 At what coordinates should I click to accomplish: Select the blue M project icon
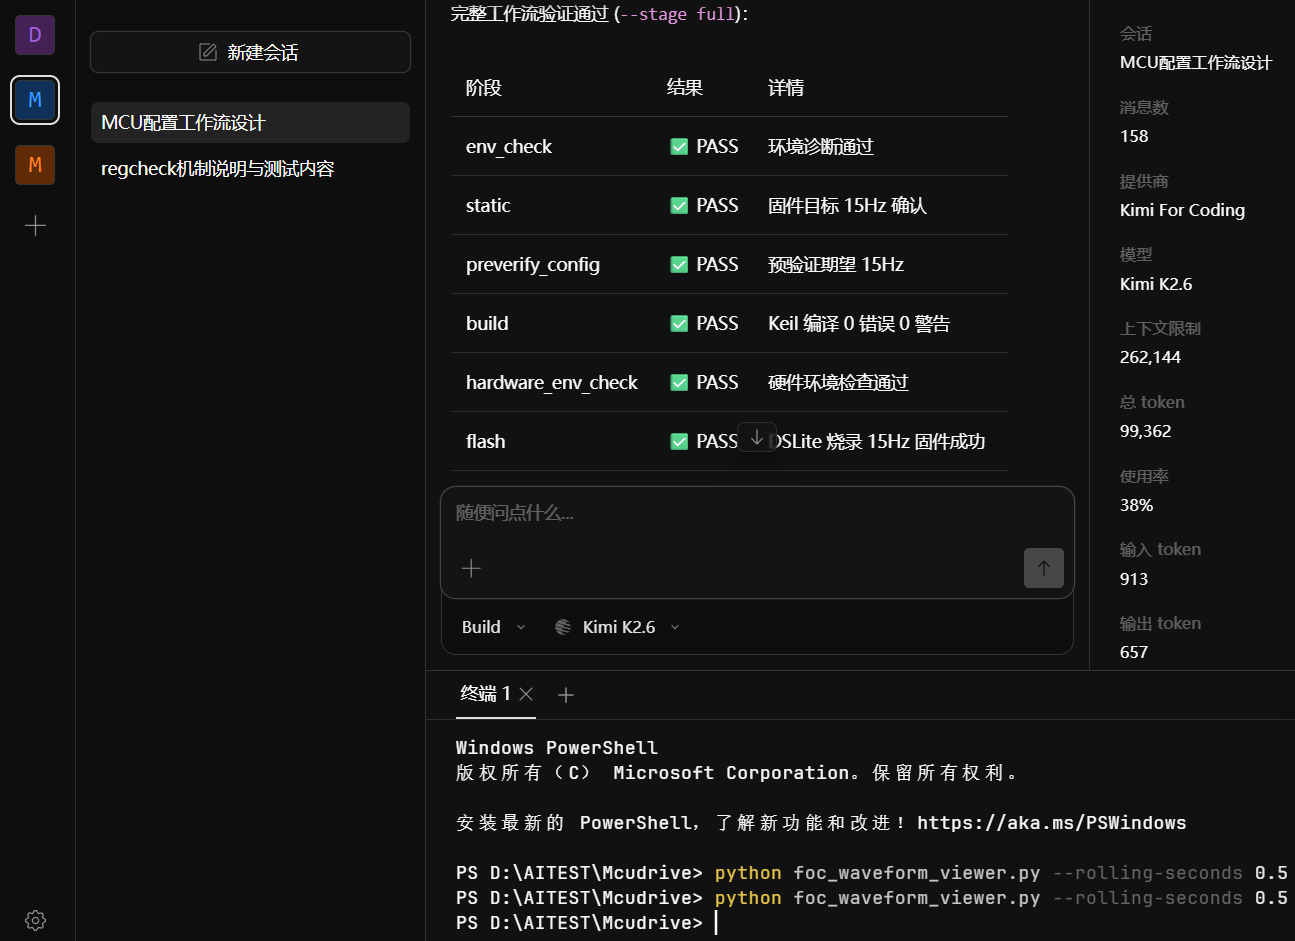[35, 100]
